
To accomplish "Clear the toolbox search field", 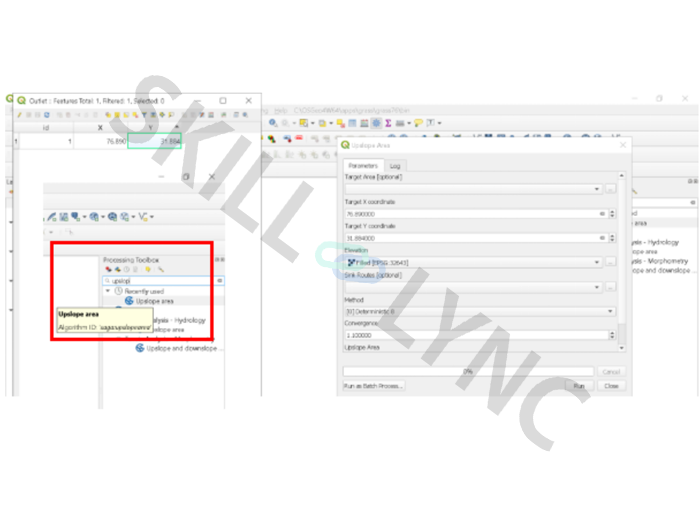I will click(220, 280).
